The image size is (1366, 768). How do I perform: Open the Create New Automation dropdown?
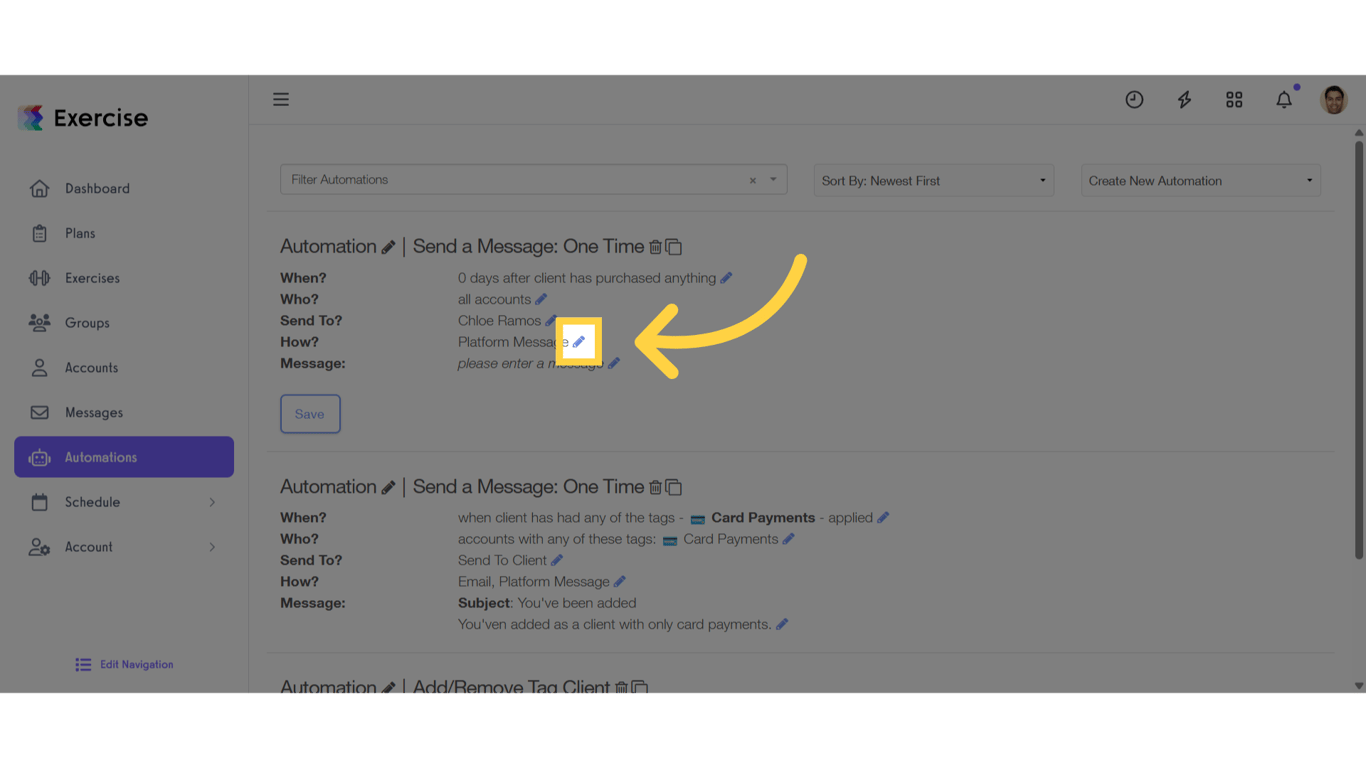click(1200, 180)
